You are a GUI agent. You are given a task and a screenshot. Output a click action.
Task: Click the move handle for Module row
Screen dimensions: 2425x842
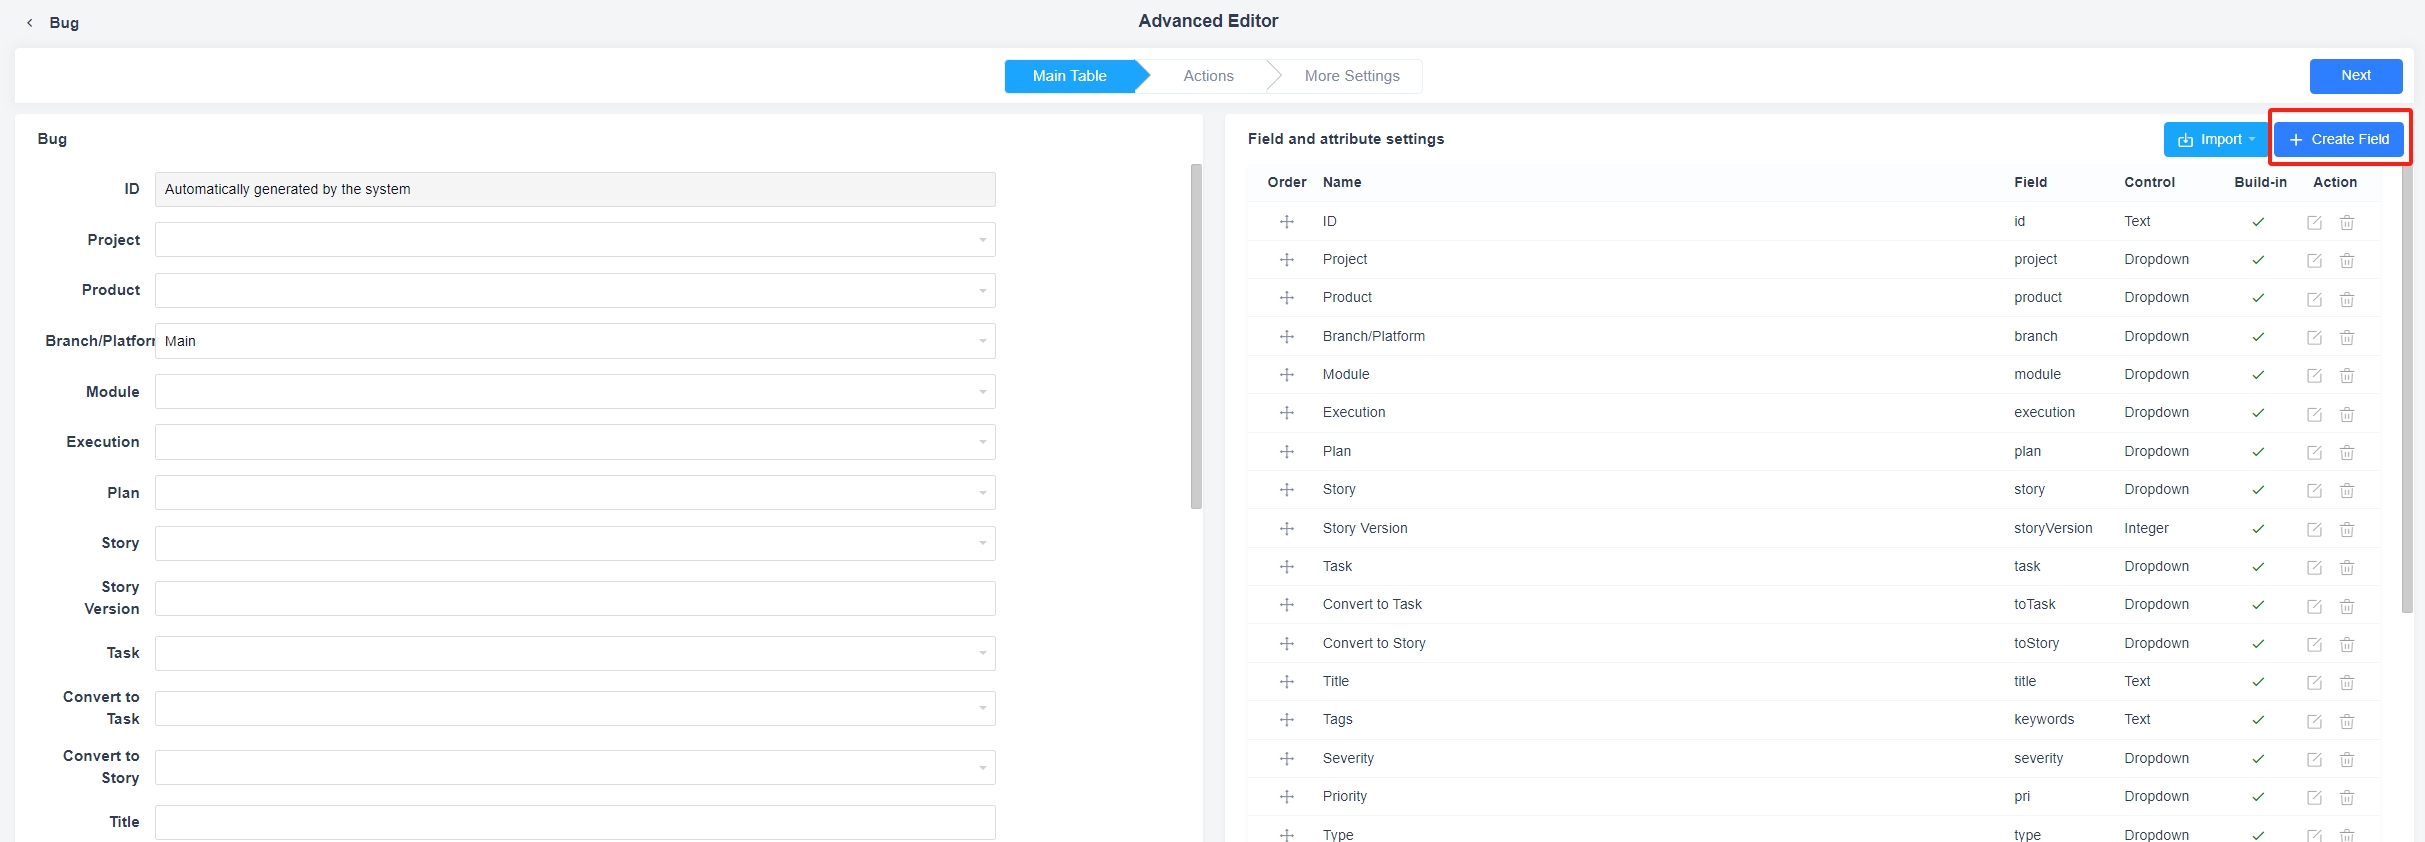point(1287,375)
